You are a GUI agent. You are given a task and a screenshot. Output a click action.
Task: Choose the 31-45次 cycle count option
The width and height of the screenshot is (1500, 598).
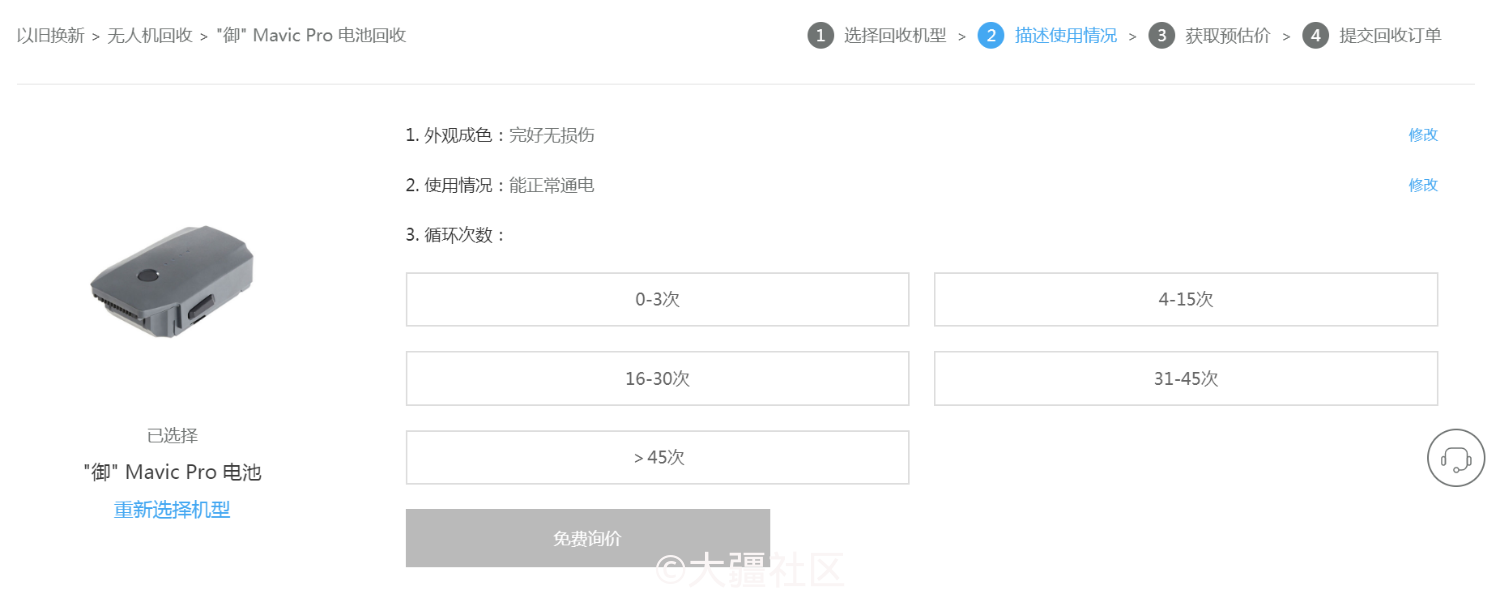click(x=1186, y=379)
